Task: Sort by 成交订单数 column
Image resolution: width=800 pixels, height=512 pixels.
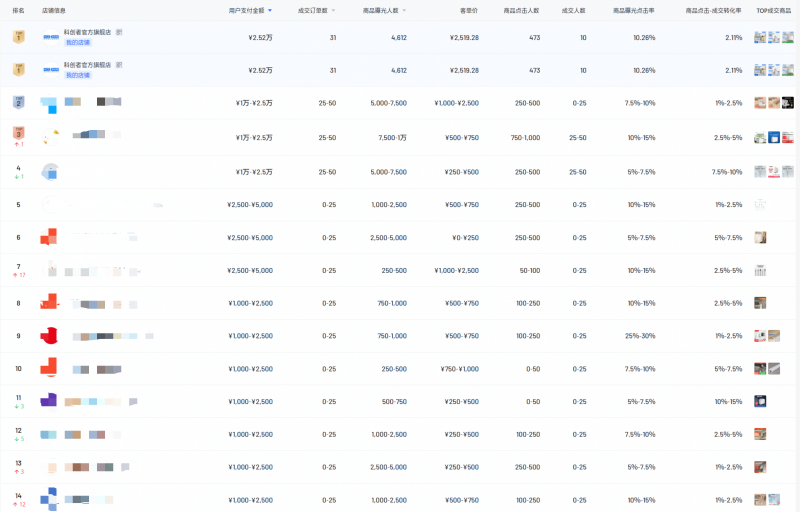Action: point(319,10)
